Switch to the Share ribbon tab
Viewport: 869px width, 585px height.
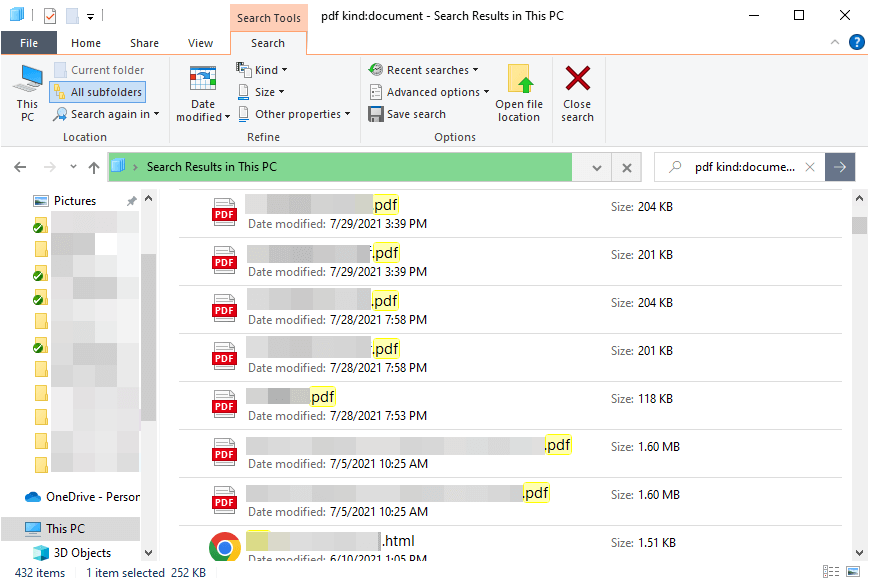[x=144, y=43]
